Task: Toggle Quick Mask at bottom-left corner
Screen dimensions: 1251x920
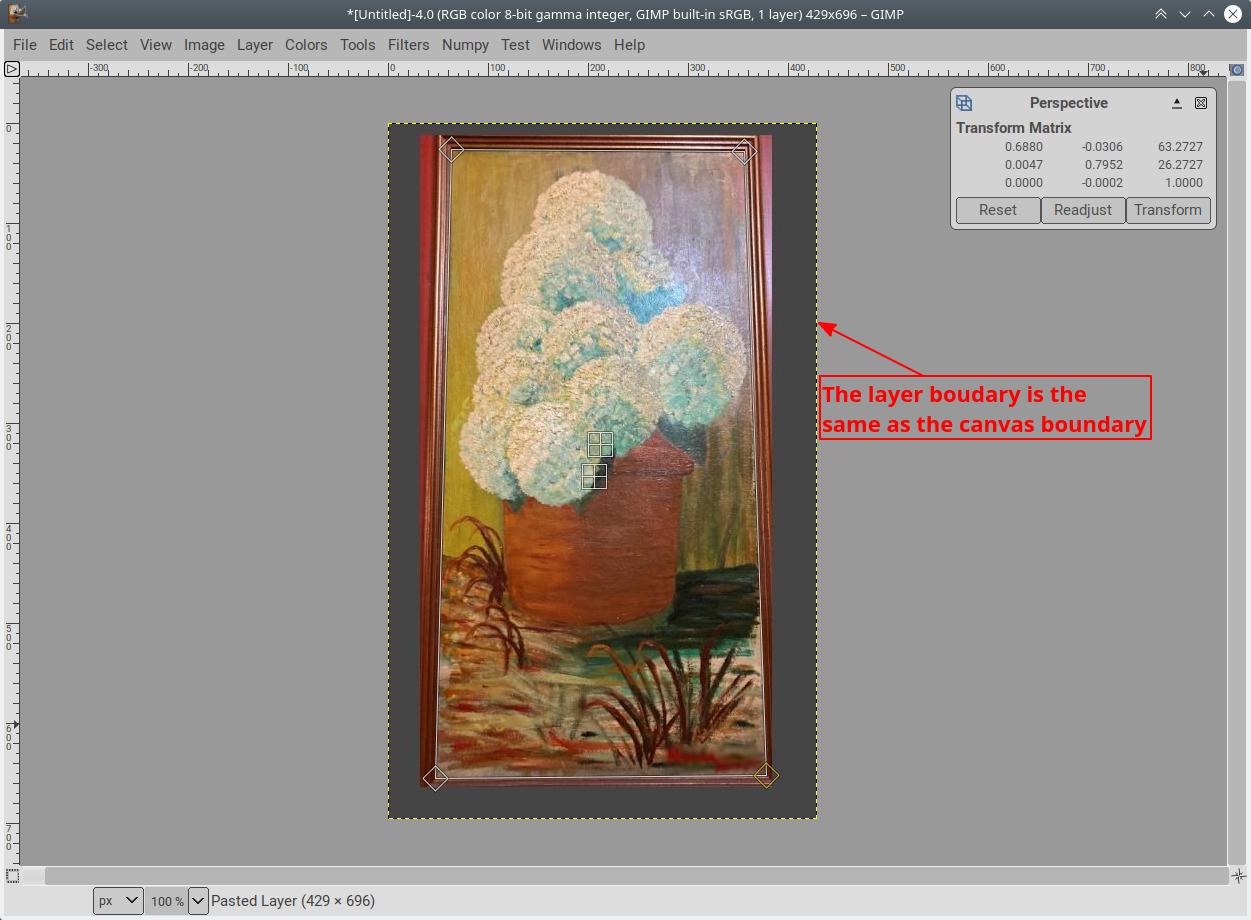Action: pos(11,876)
